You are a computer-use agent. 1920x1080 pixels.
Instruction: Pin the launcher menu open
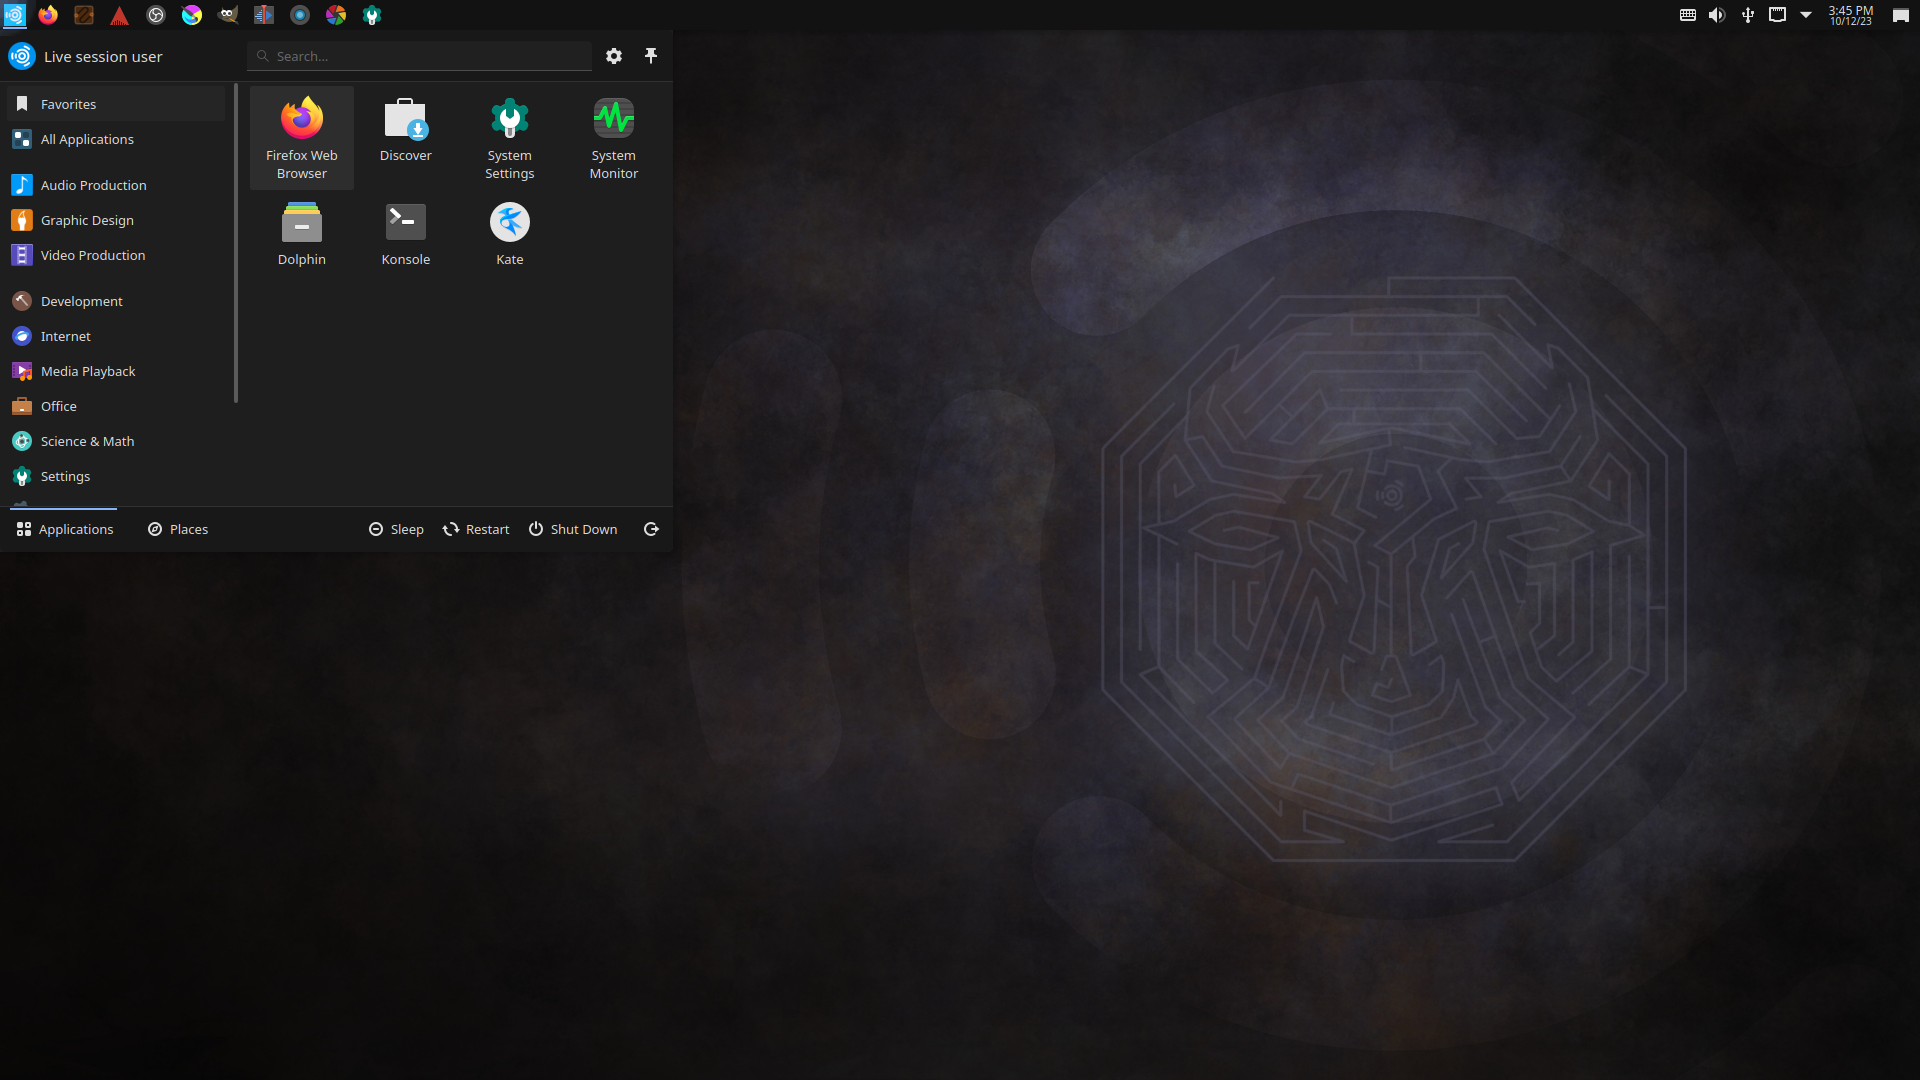coord(651,56)
